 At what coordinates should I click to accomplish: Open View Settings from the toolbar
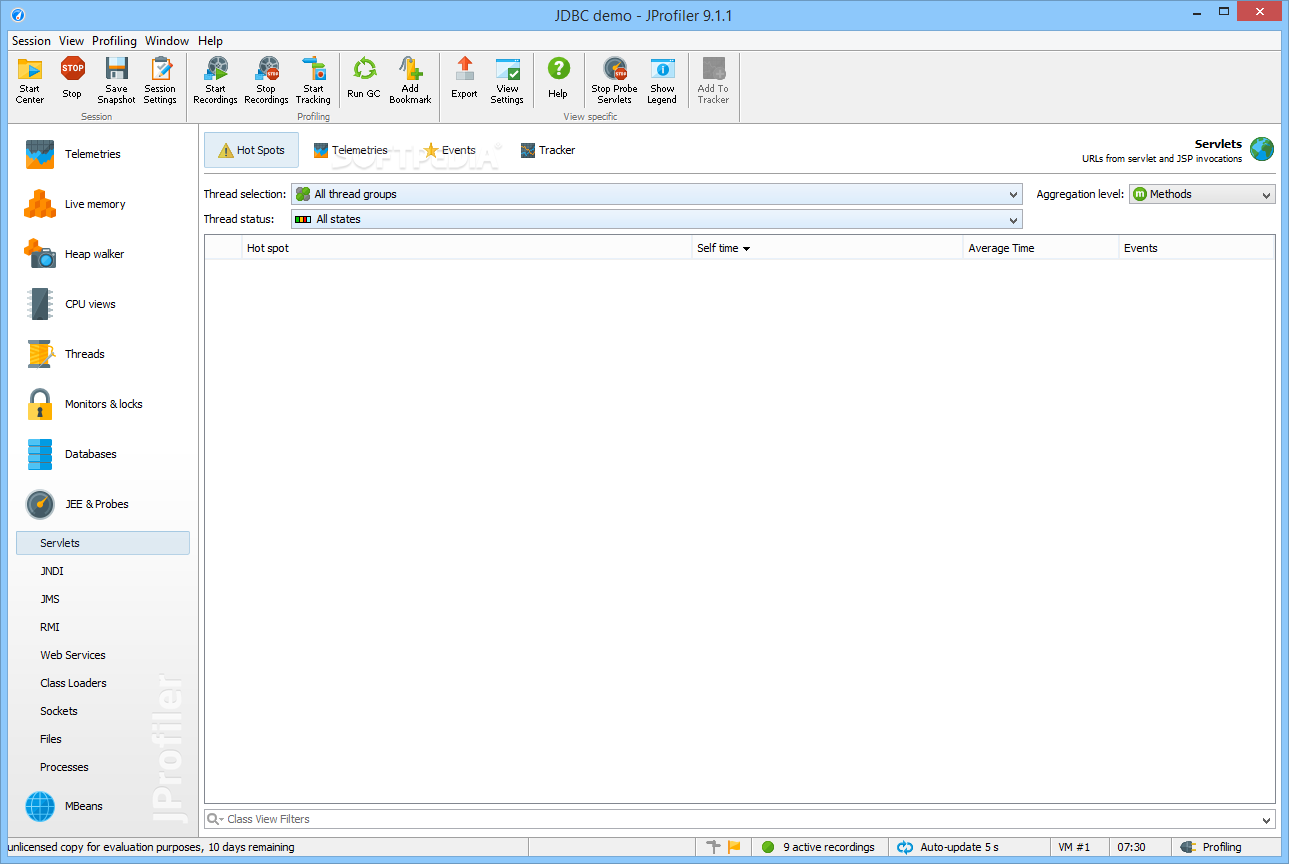(507, 80)
